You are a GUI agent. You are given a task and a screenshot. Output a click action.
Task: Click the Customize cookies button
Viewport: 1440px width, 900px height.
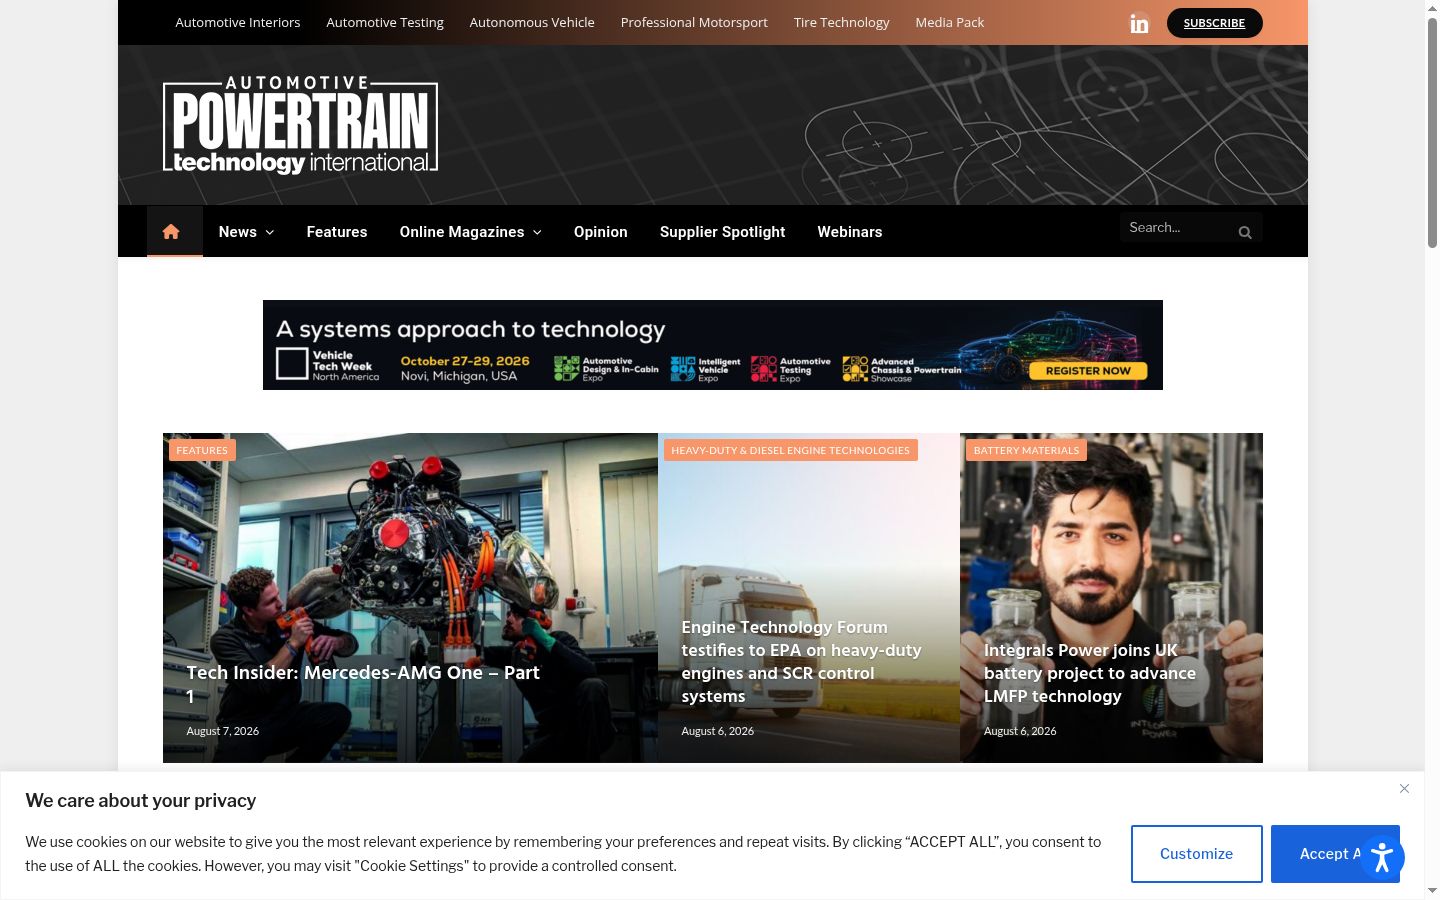[x=1196, y=854]
